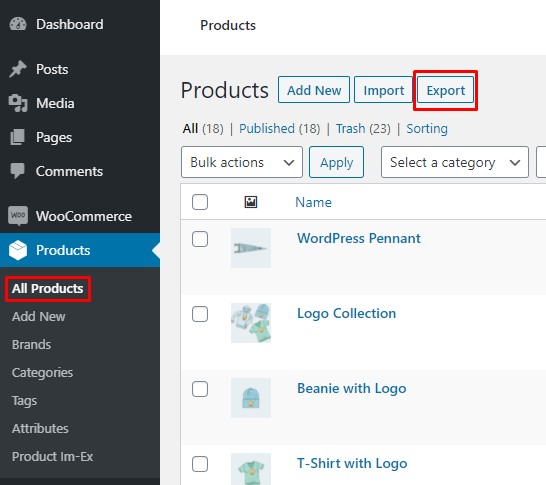Open Posts menu item
The image size is (546, 485).
pos(80,69)
